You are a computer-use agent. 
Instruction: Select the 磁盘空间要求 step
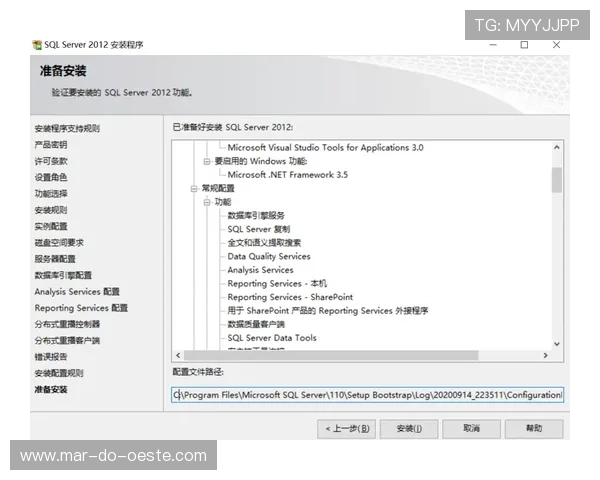59,243
